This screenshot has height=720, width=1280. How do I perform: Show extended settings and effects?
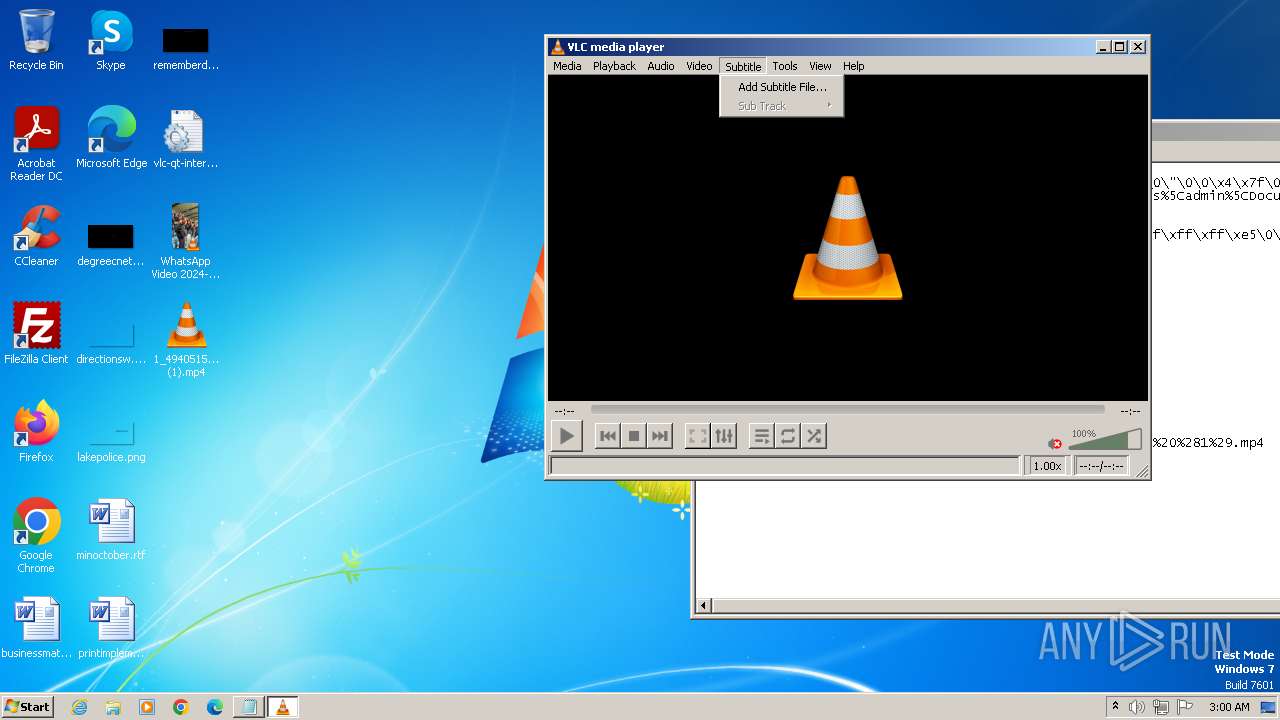[724, 436]
